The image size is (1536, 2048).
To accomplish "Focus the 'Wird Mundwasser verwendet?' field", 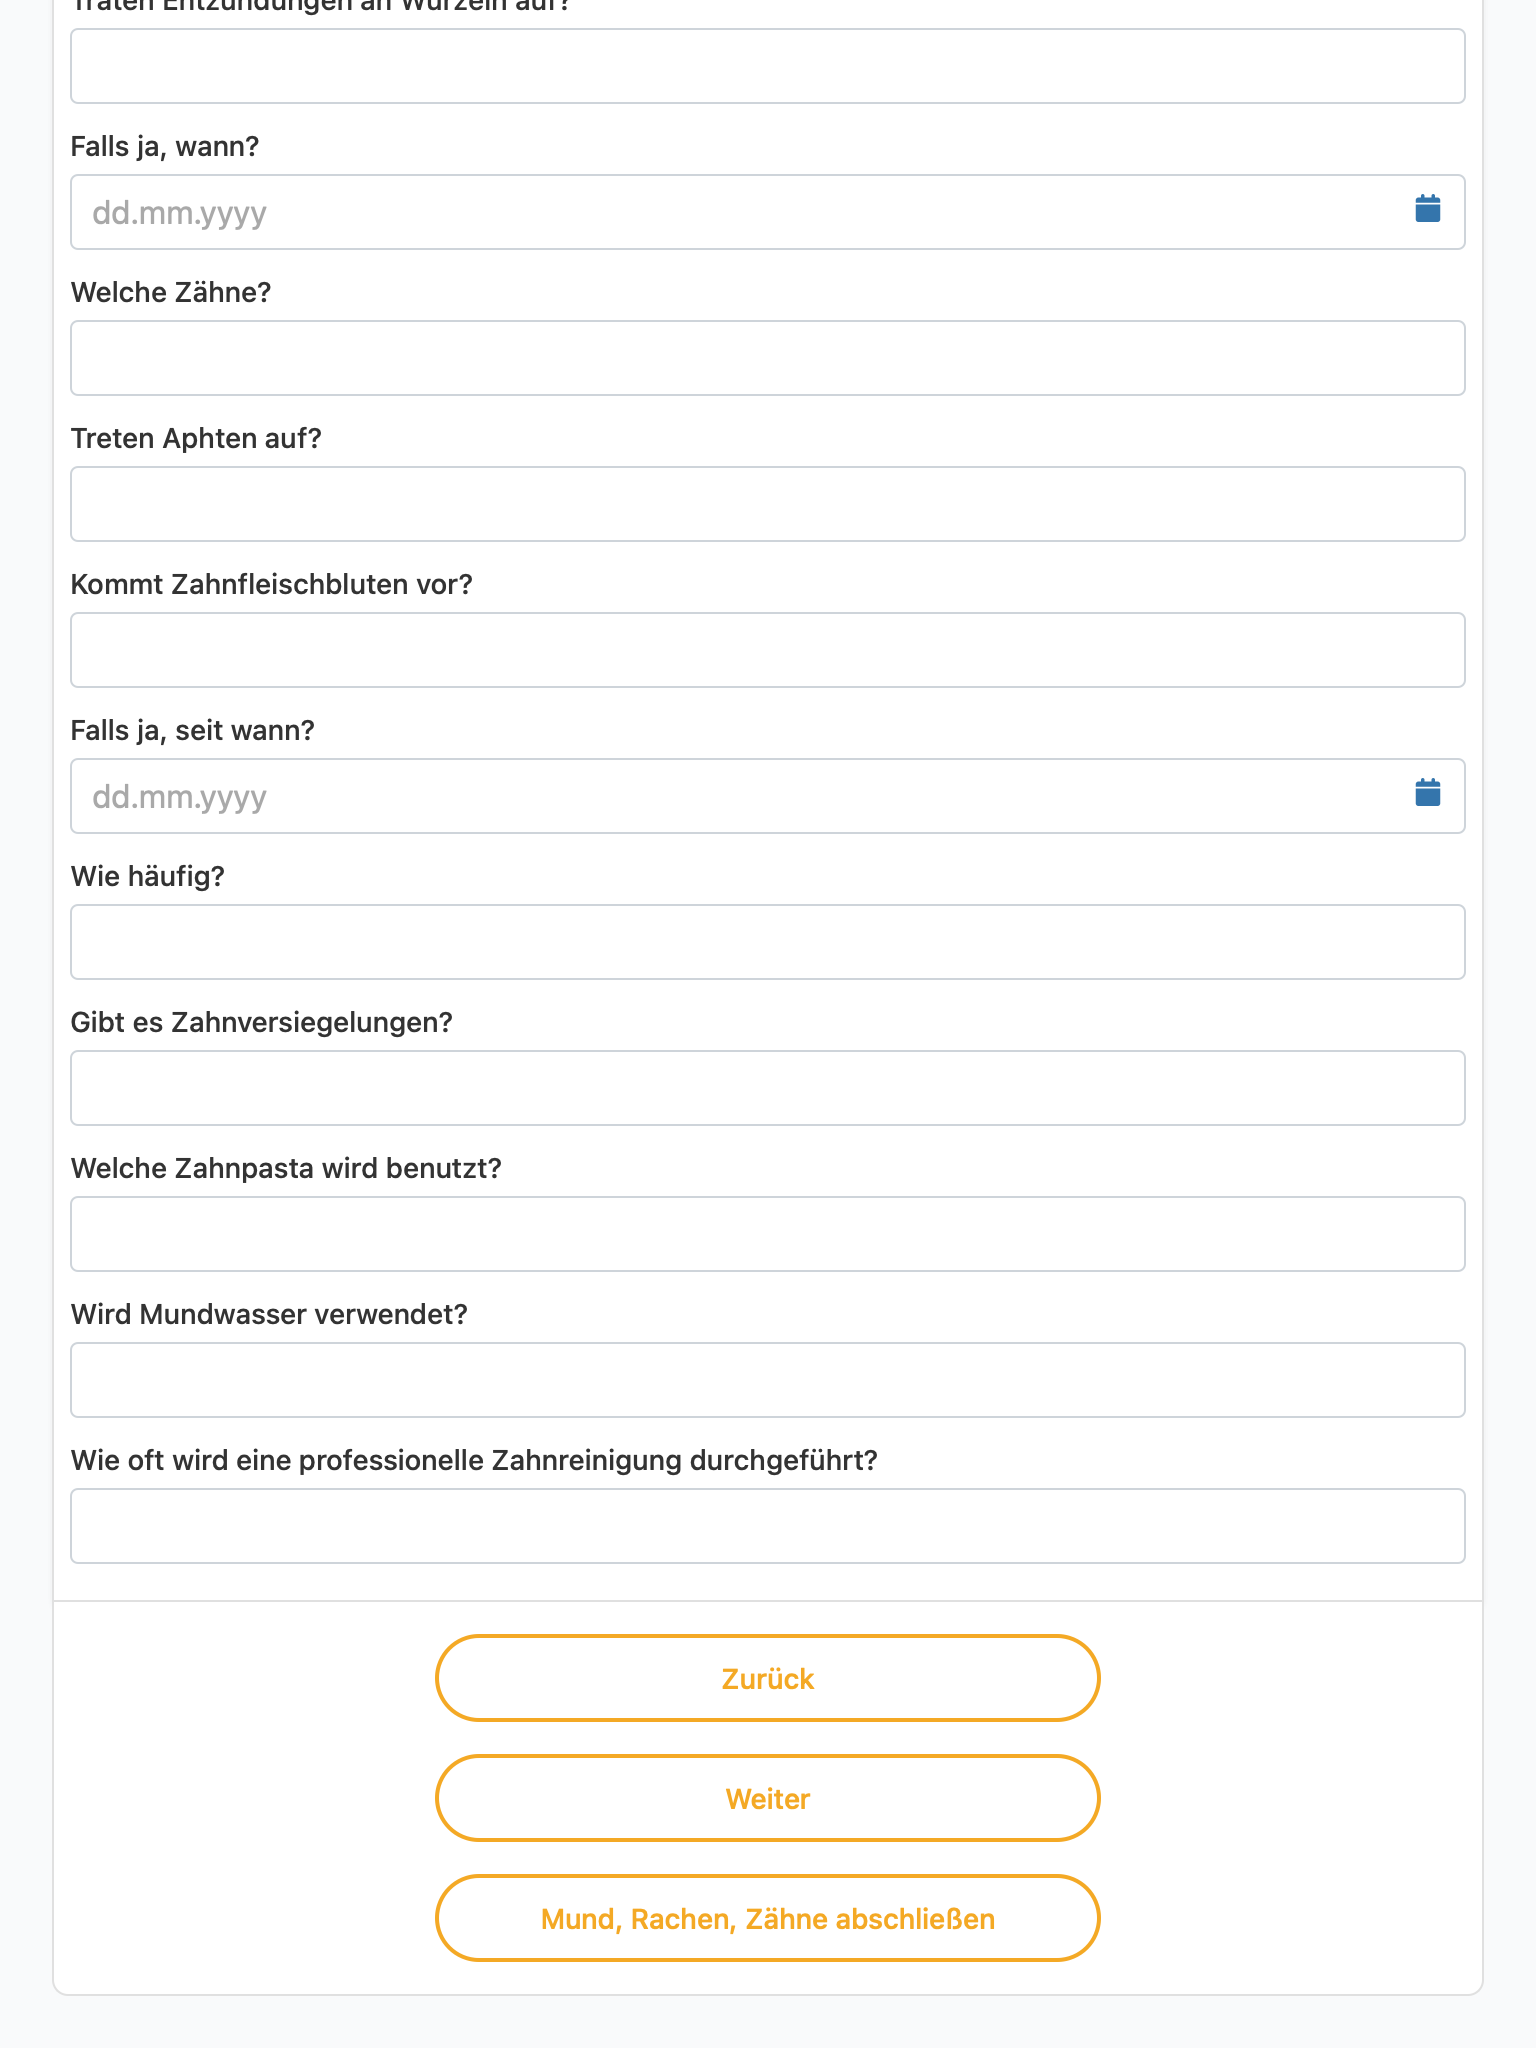I will (x=768, y=1380).
